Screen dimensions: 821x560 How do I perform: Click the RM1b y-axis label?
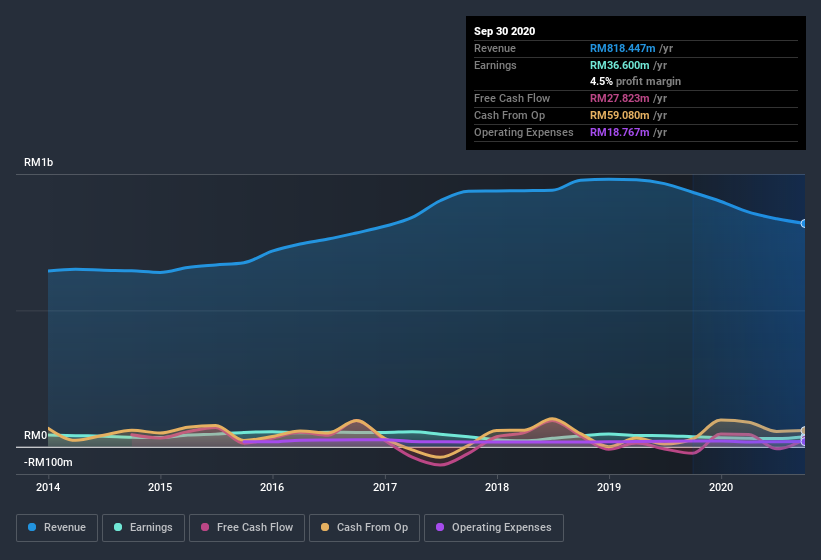38,162
